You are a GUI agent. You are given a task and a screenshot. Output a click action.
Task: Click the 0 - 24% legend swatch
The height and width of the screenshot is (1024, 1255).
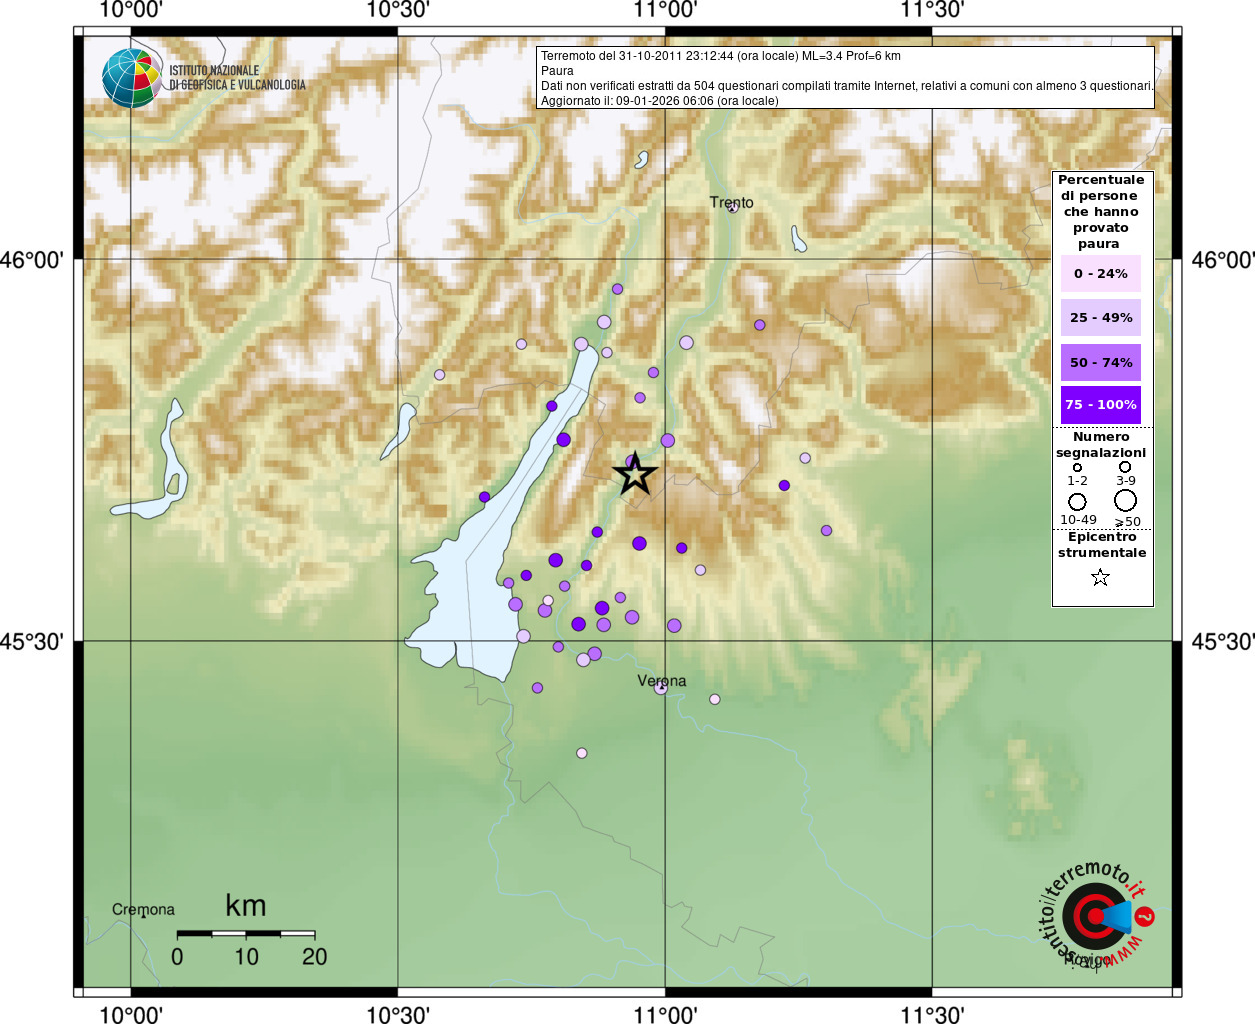click(1100, 273)
